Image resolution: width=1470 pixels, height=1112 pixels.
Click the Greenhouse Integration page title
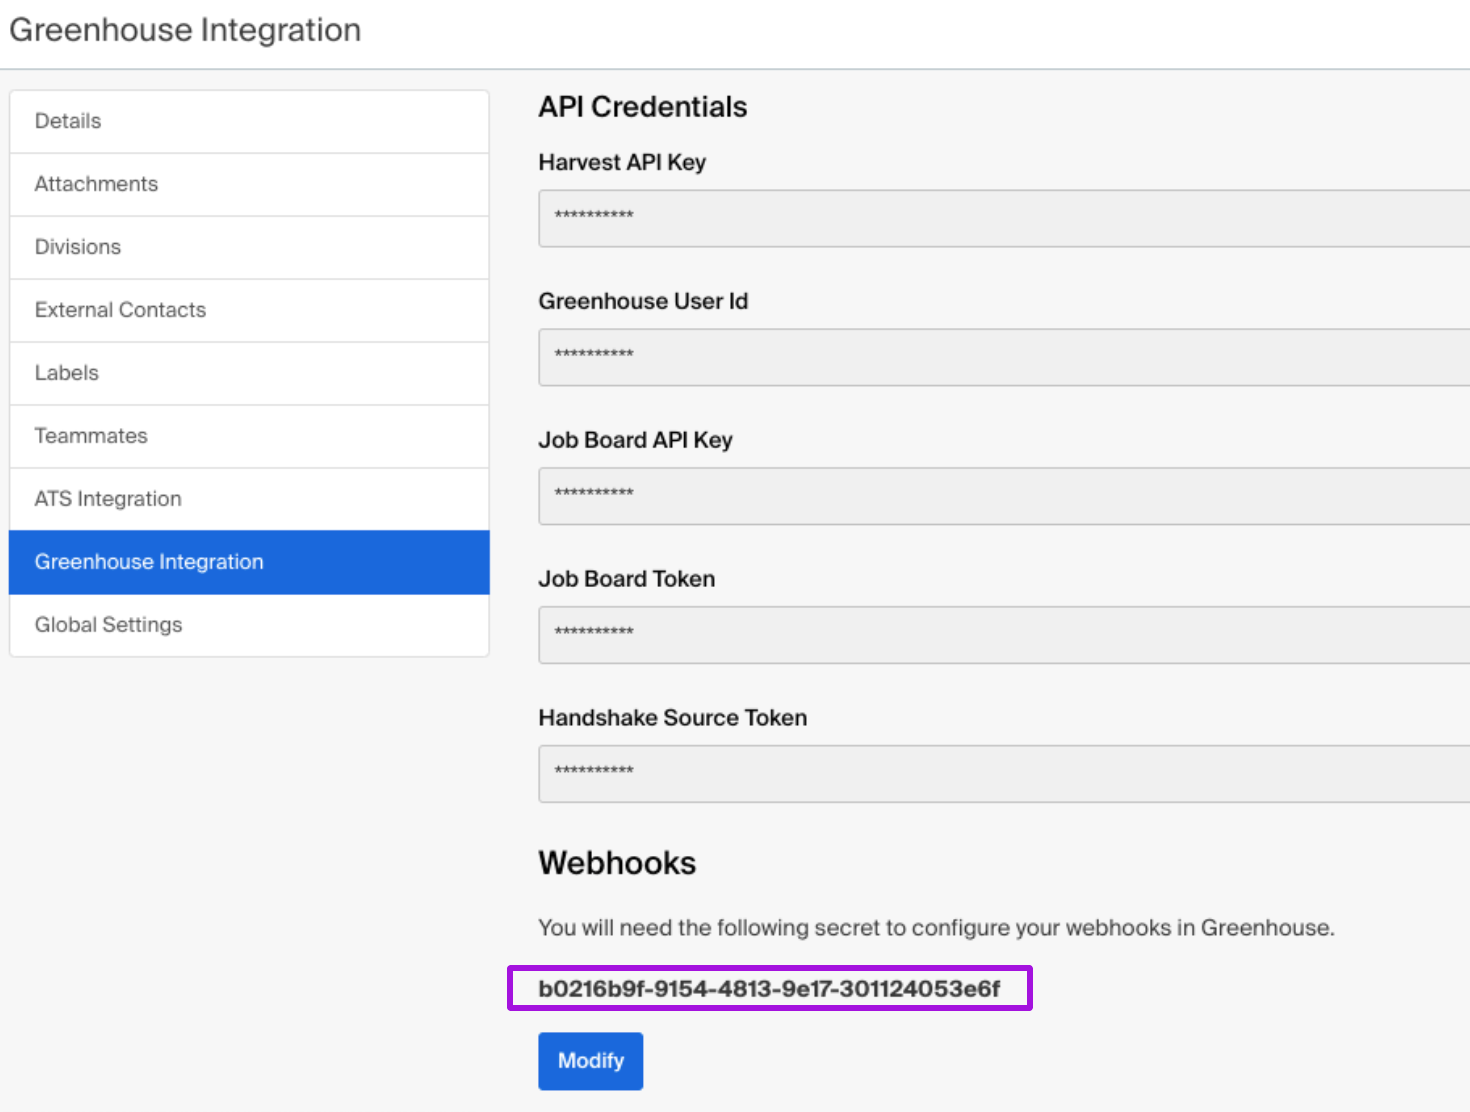coord(185,30)
